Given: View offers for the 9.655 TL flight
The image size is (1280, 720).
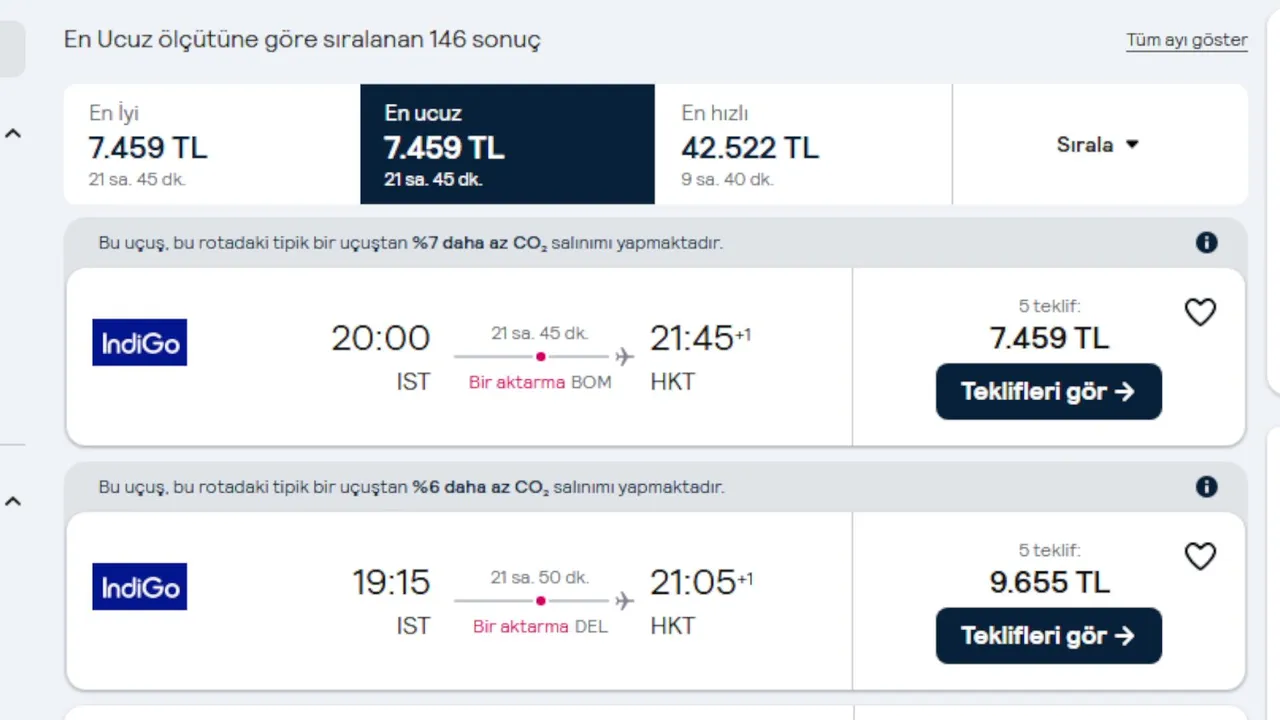Looking at the screenshot, I should [1048, 636].
